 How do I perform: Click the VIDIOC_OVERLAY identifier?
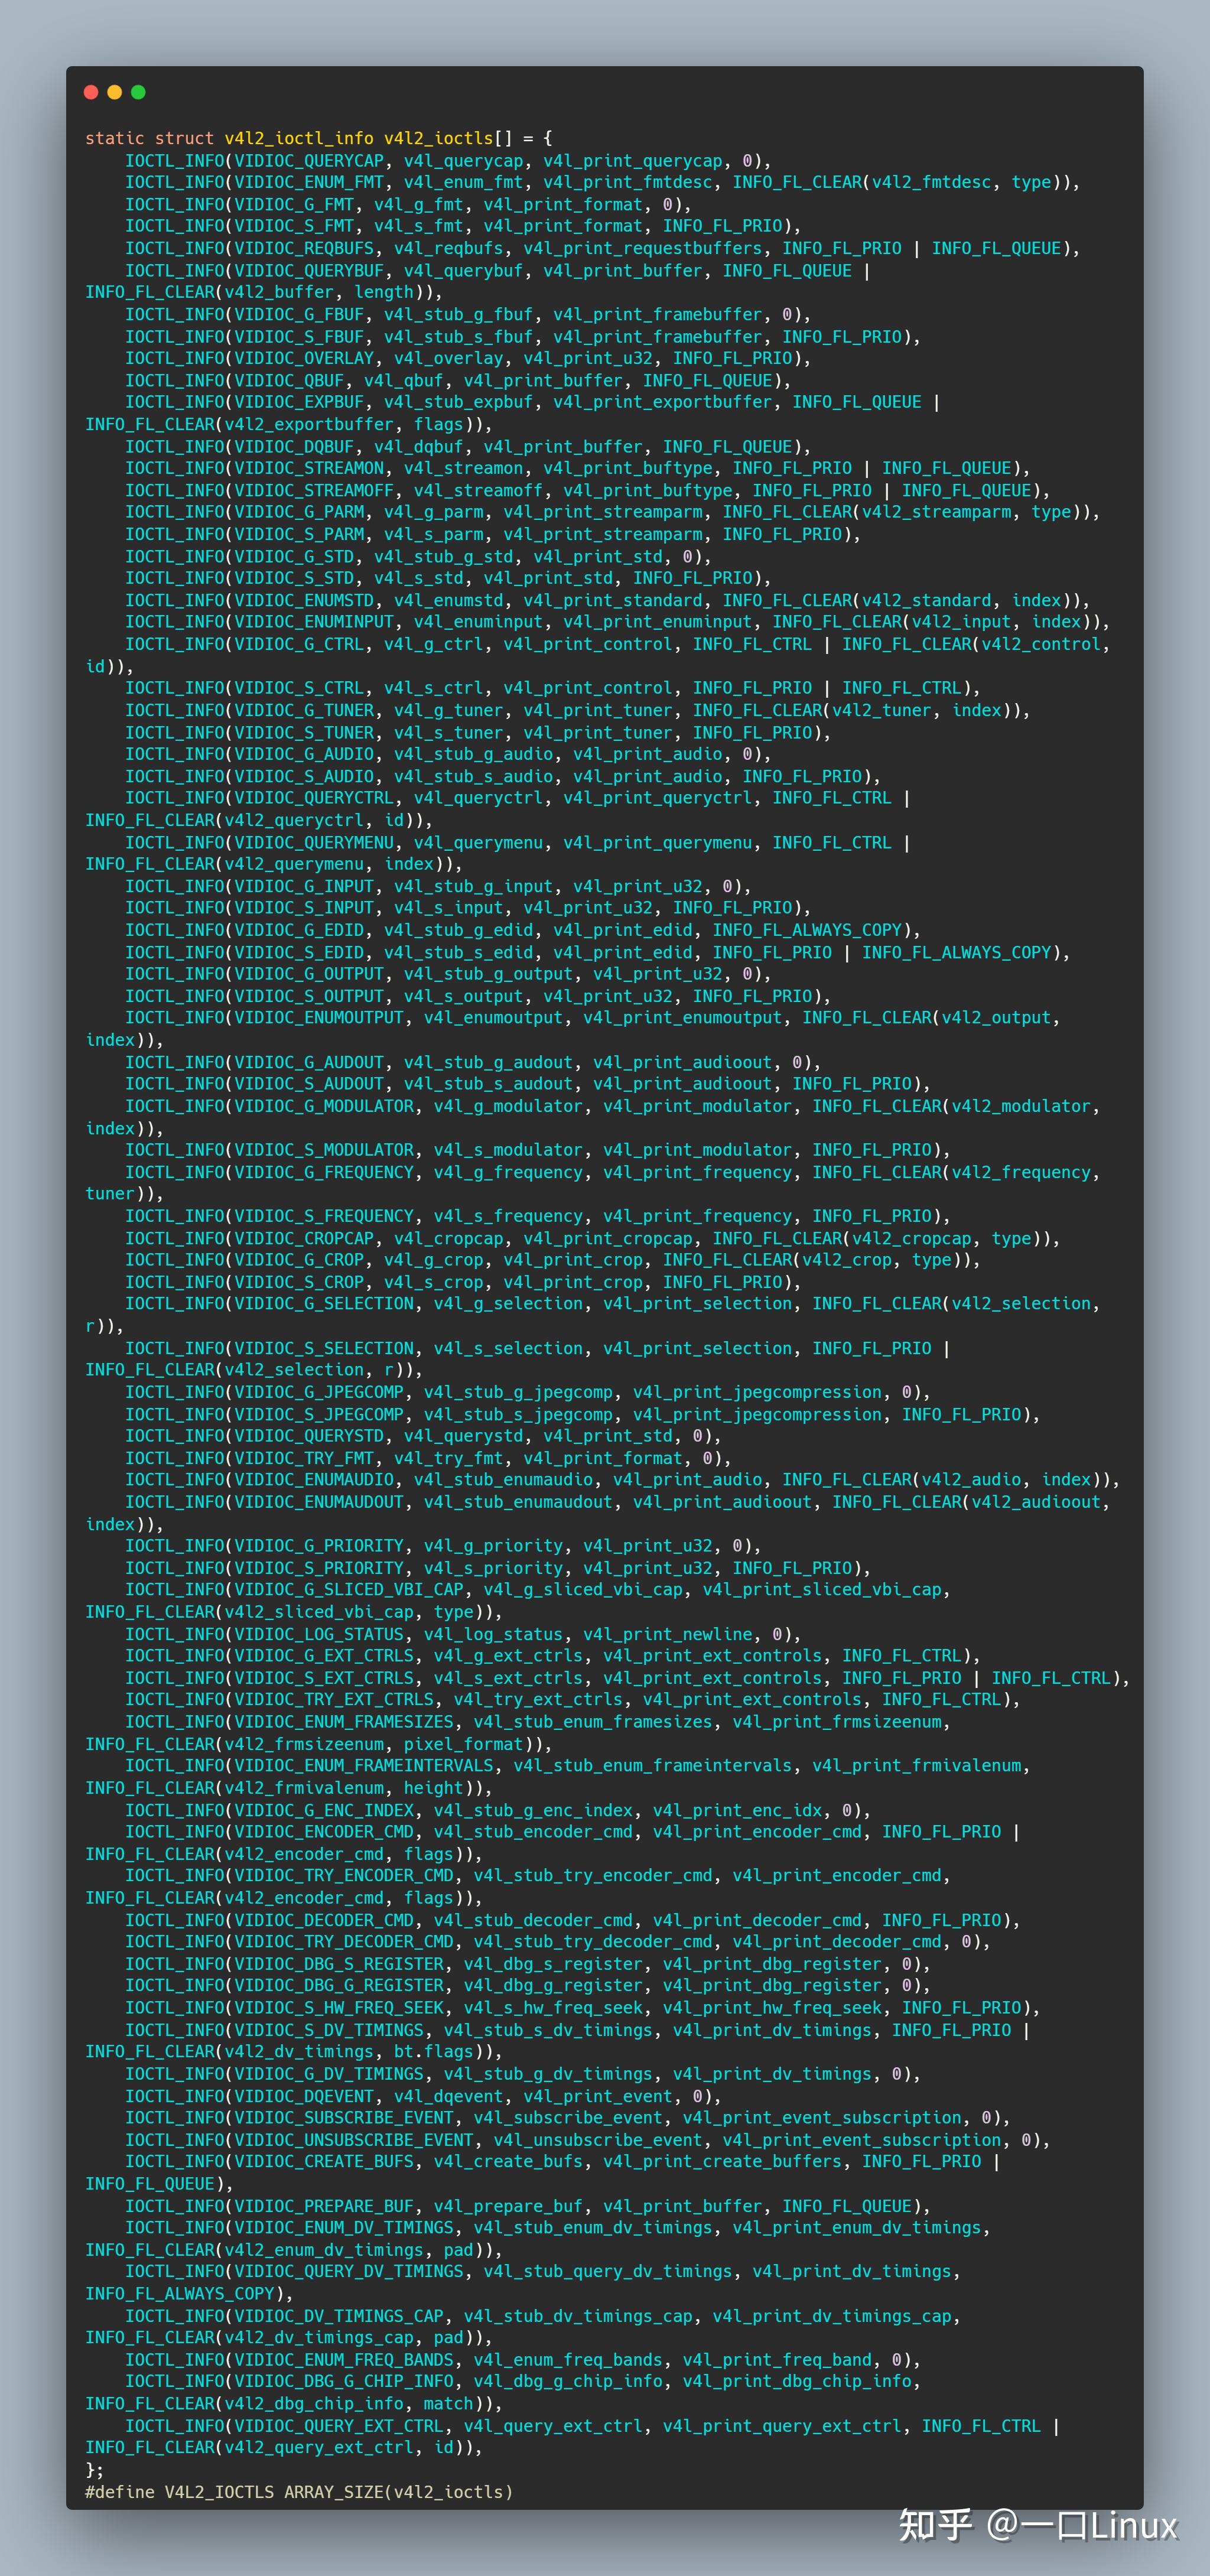(x=304, y=358)
